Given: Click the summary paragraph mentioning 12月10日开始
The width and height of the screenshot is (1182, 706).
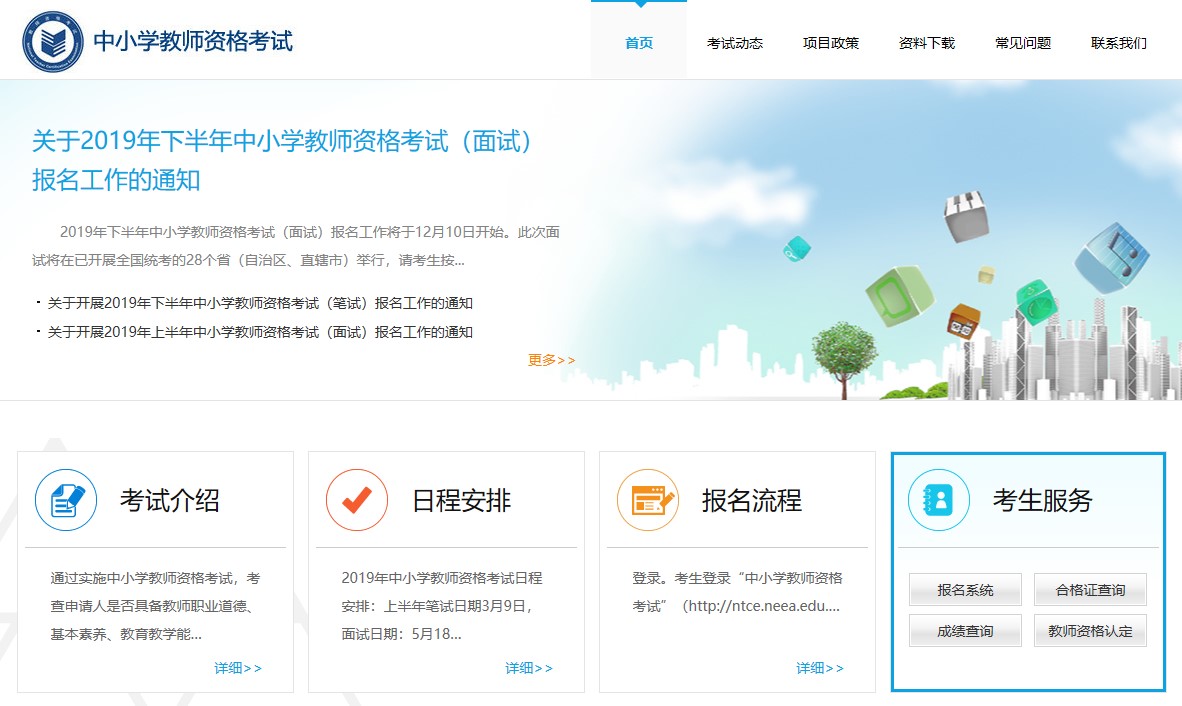Looking at the screenshot, I should 296,246.
